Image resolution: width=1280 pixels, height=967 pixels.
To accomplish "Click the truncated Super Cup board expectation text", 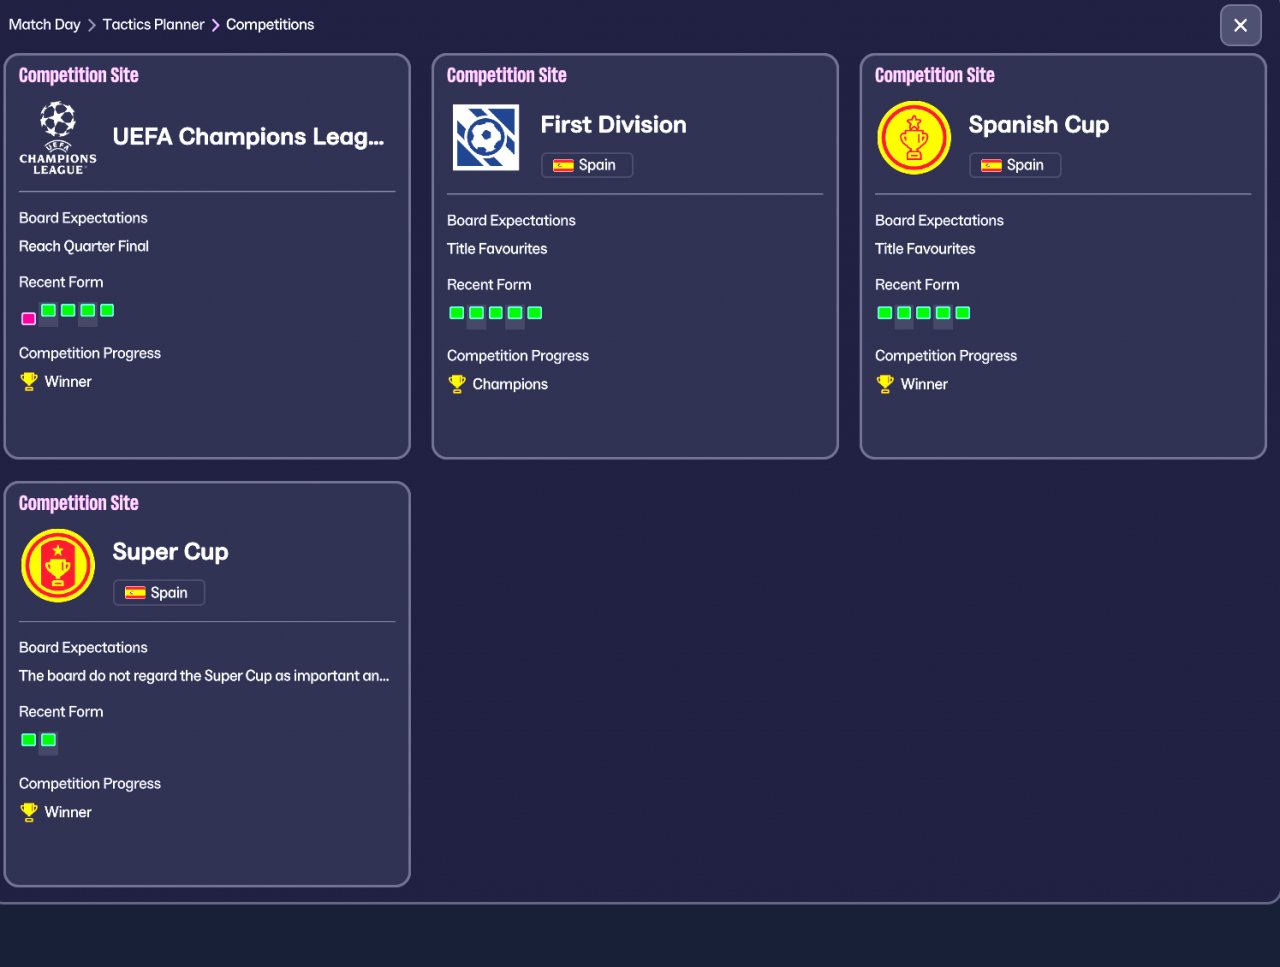I will click(x=204, y=676).
